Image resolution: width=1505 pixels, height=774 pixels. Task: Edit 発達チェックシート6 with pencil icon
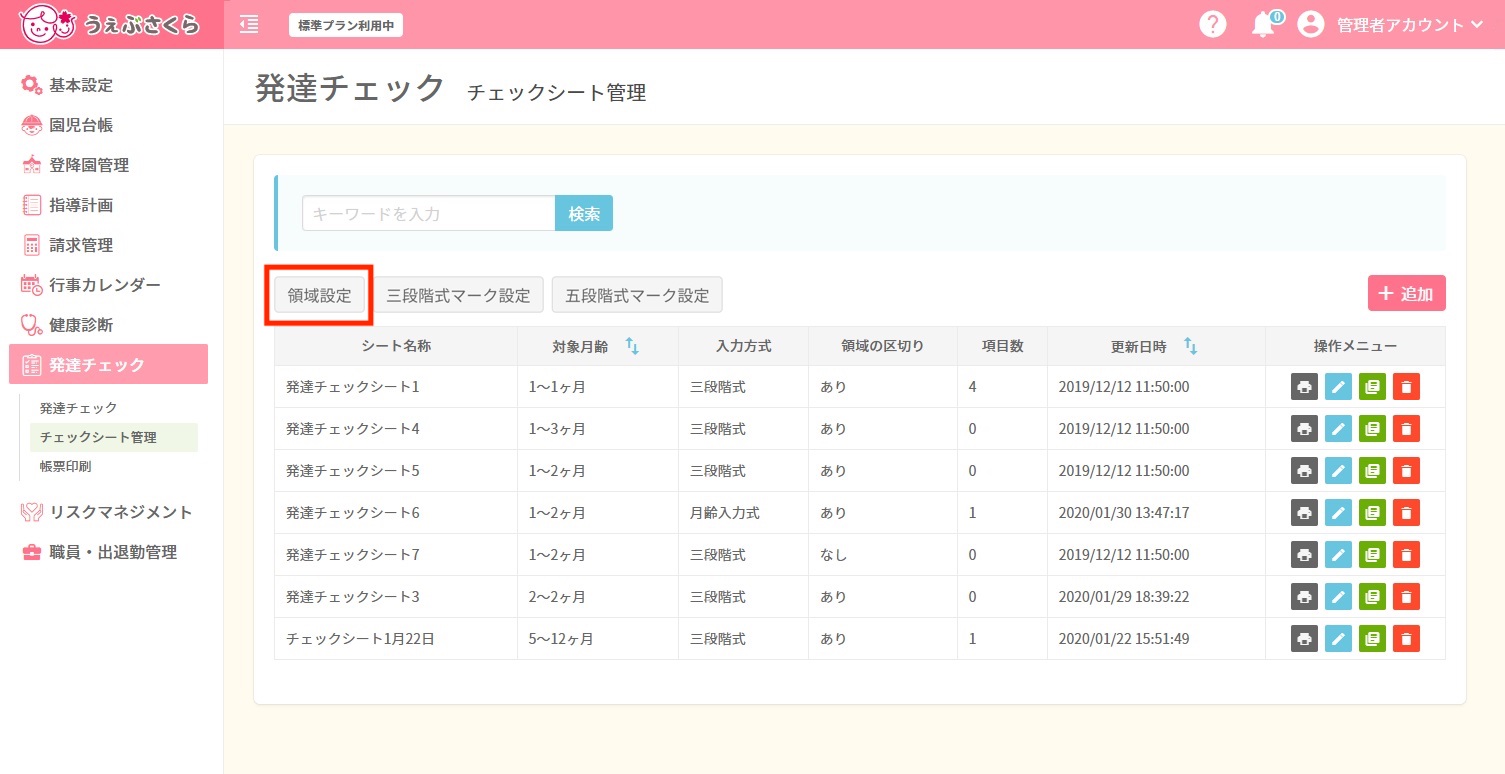pyautogui.click(x=1338, y=513)
